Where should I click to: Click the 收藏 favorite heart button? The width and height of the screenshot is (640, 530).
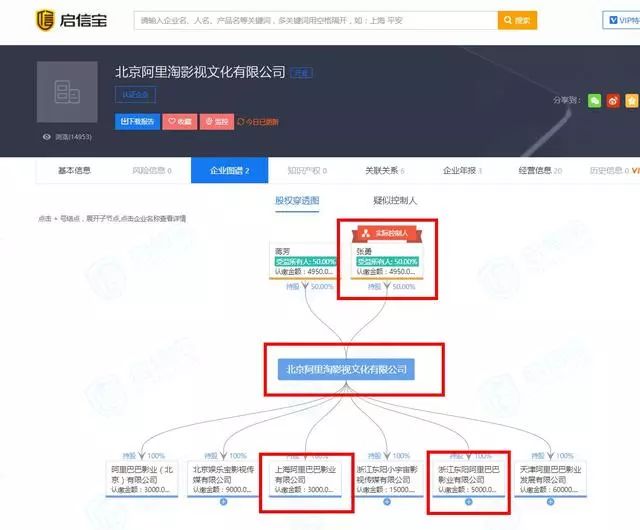pos(180,121)
